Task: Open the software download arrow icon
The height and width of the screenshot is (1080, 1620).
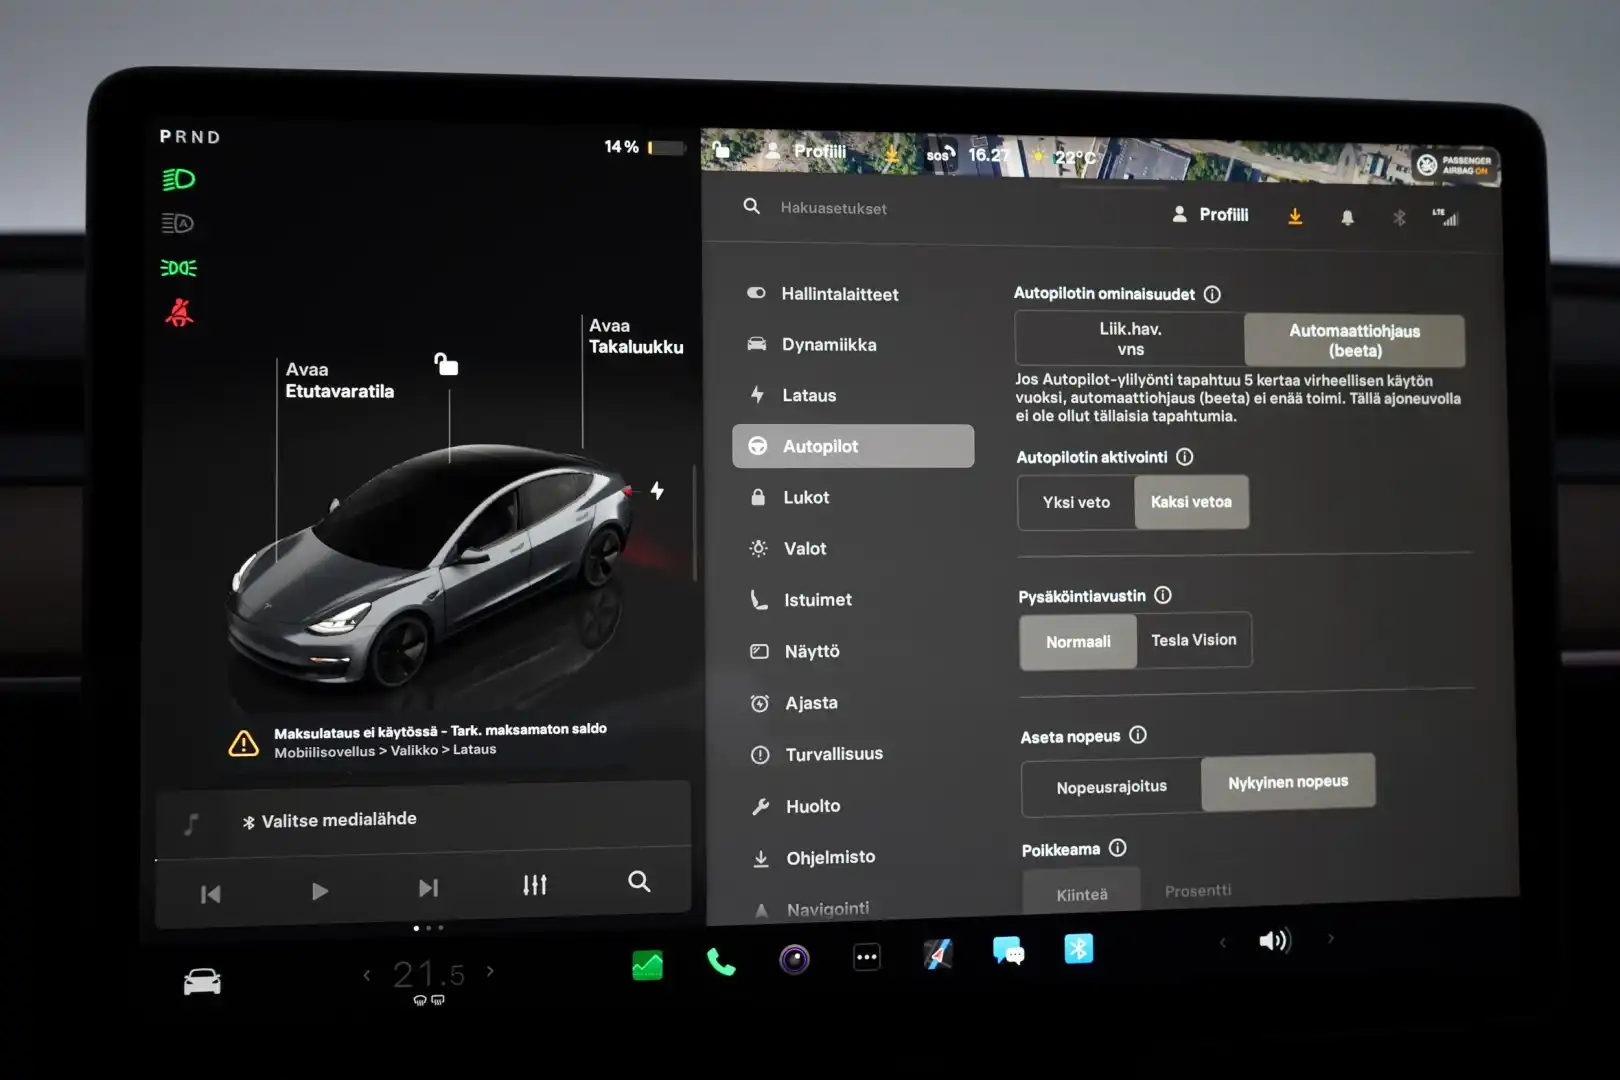Action: coord(1295,216)
